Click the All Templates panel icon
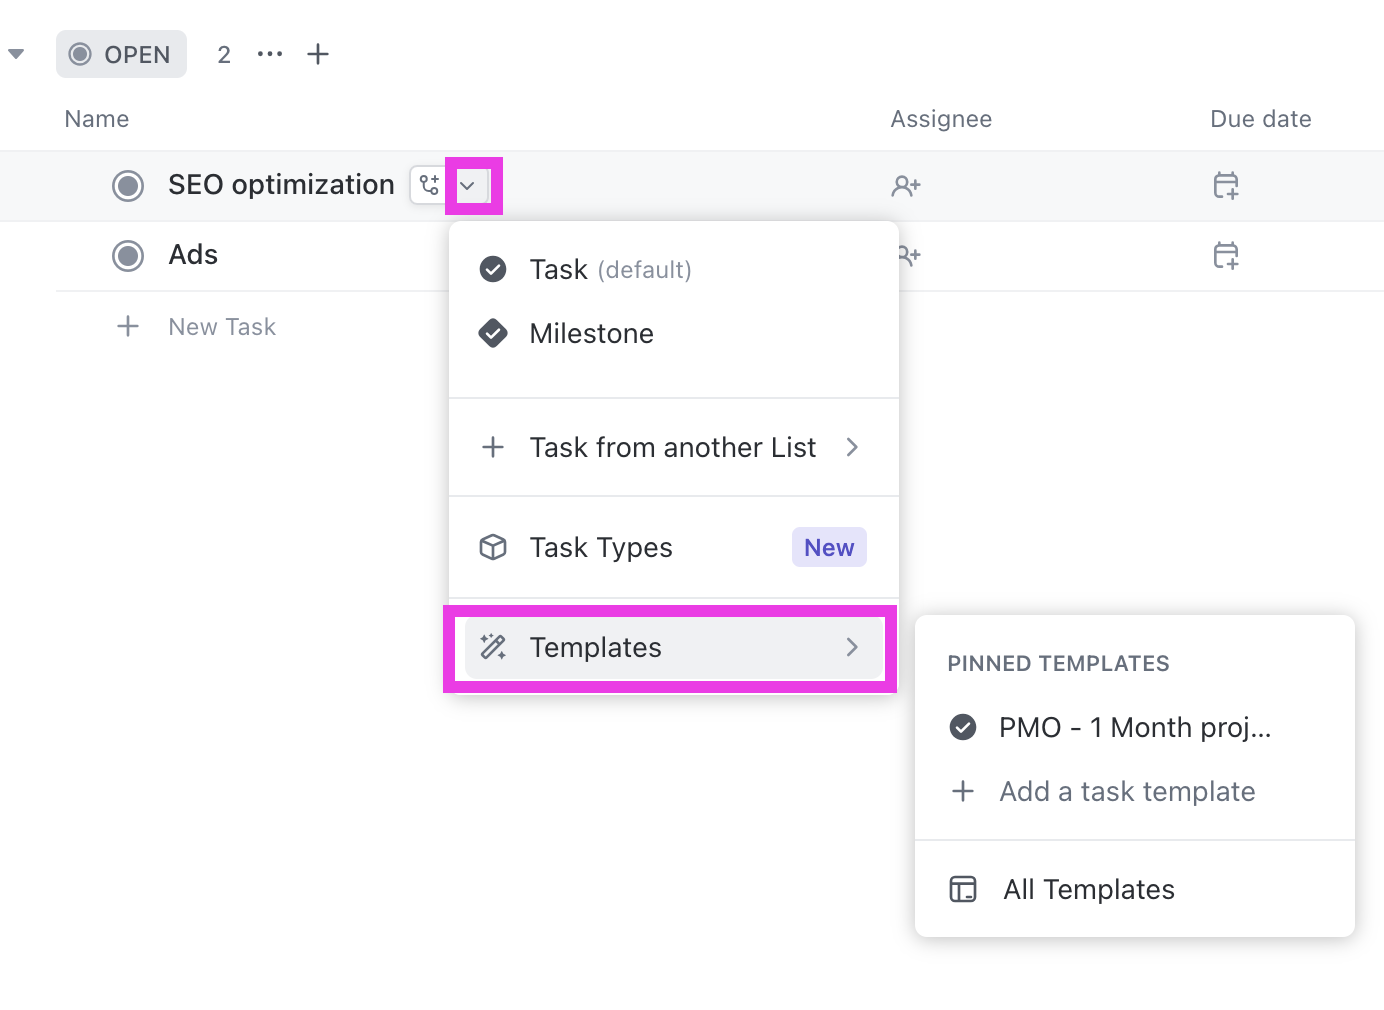Screen dimensions: 1384x1010 coord(962,888)
